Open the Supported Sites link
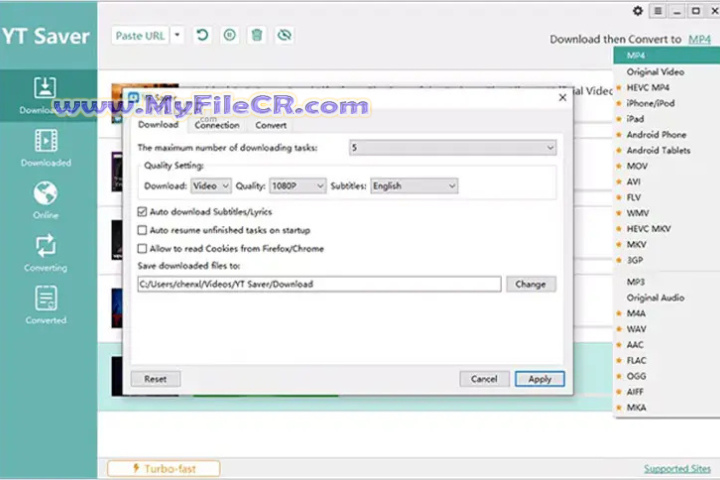 (x=677, y=469)
